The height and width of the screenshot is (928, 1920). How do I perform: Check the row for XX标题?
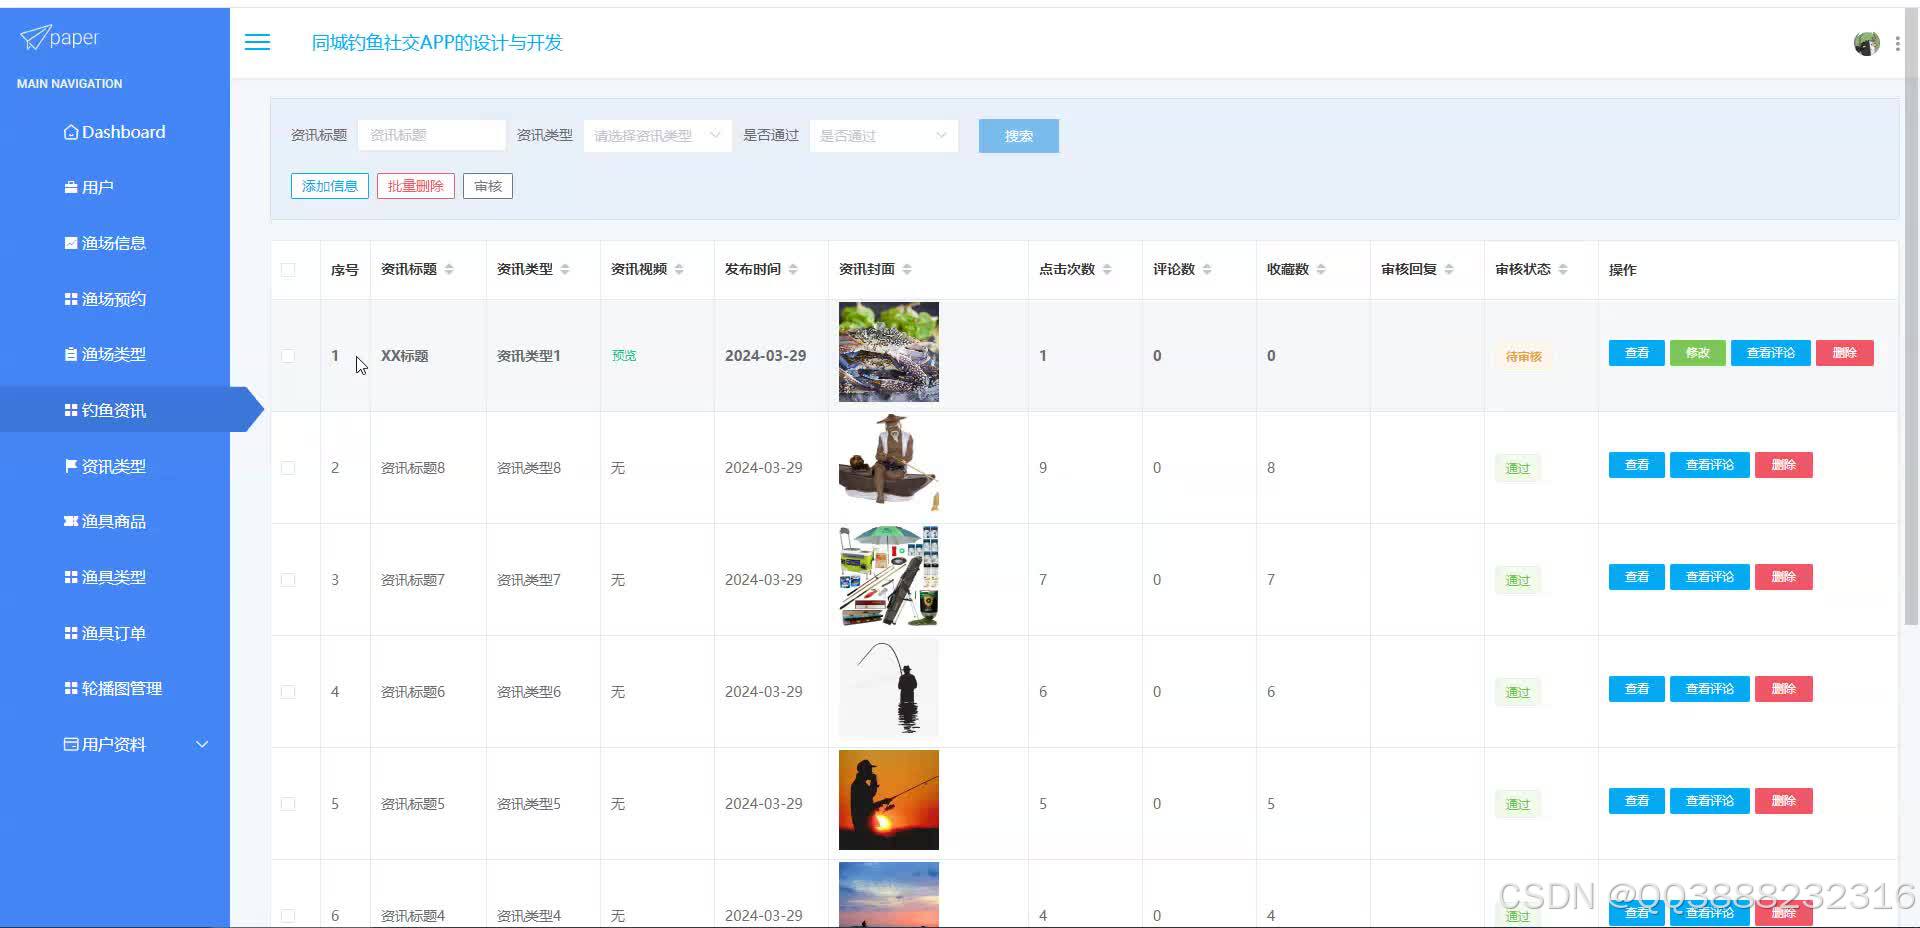288,356
